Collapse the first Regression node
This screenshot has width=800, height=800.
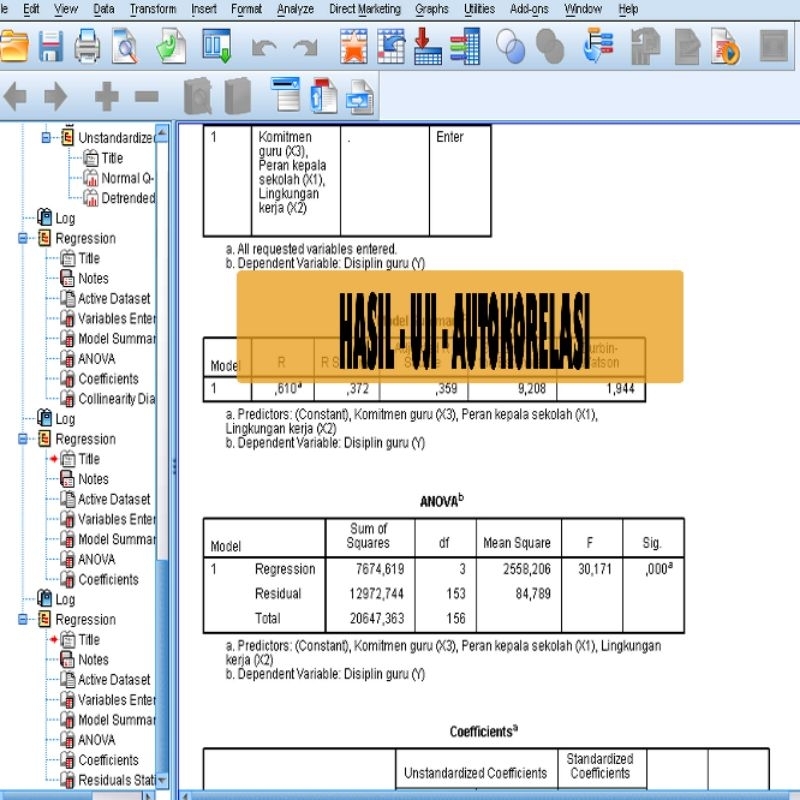(22, 238)
